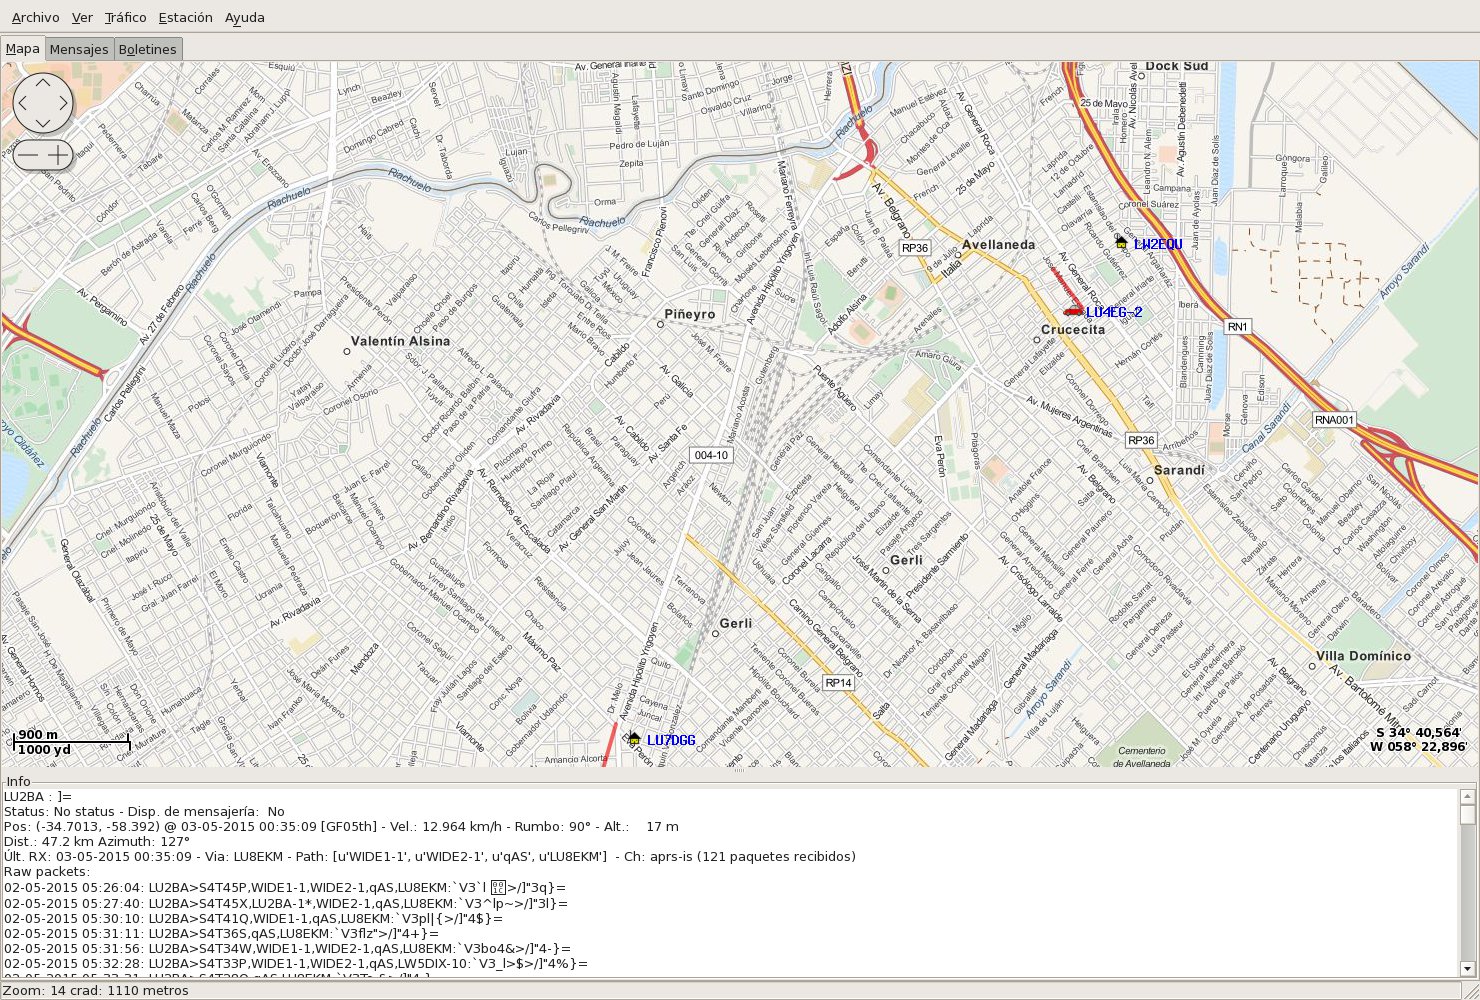Pan the map left with the arrow
1480x1000 pixels.
[x=23, y=103]
